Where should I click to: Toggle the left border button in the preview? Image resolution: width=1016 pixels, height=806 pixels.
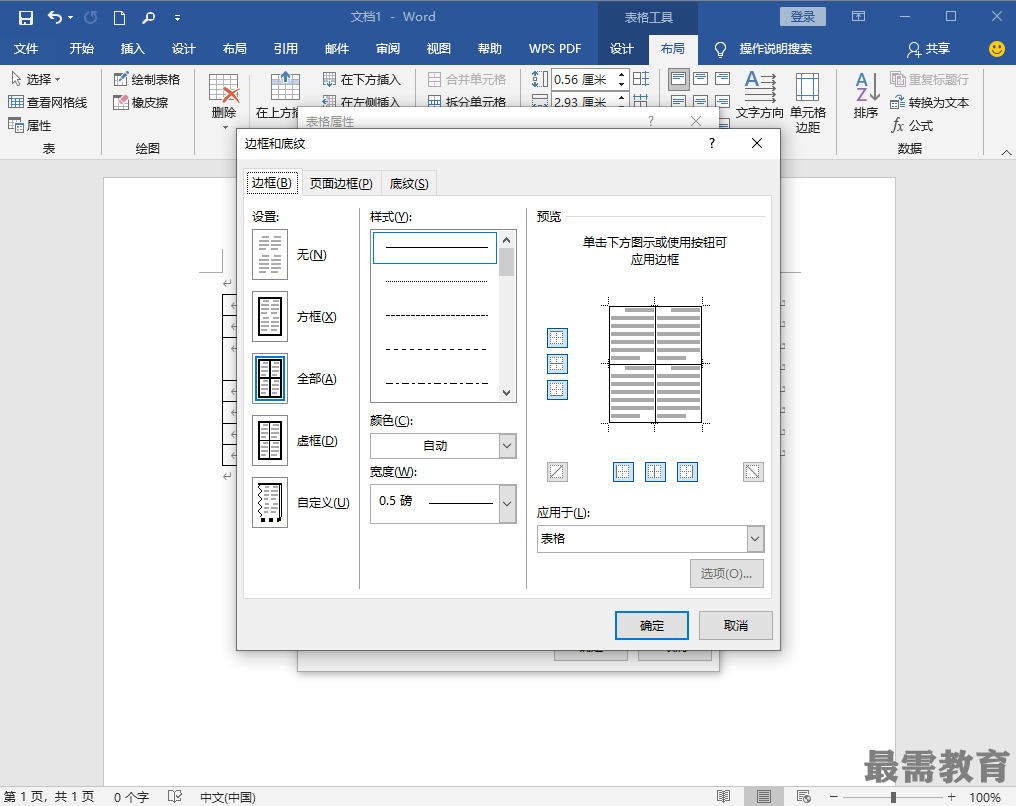coord(623,472)
